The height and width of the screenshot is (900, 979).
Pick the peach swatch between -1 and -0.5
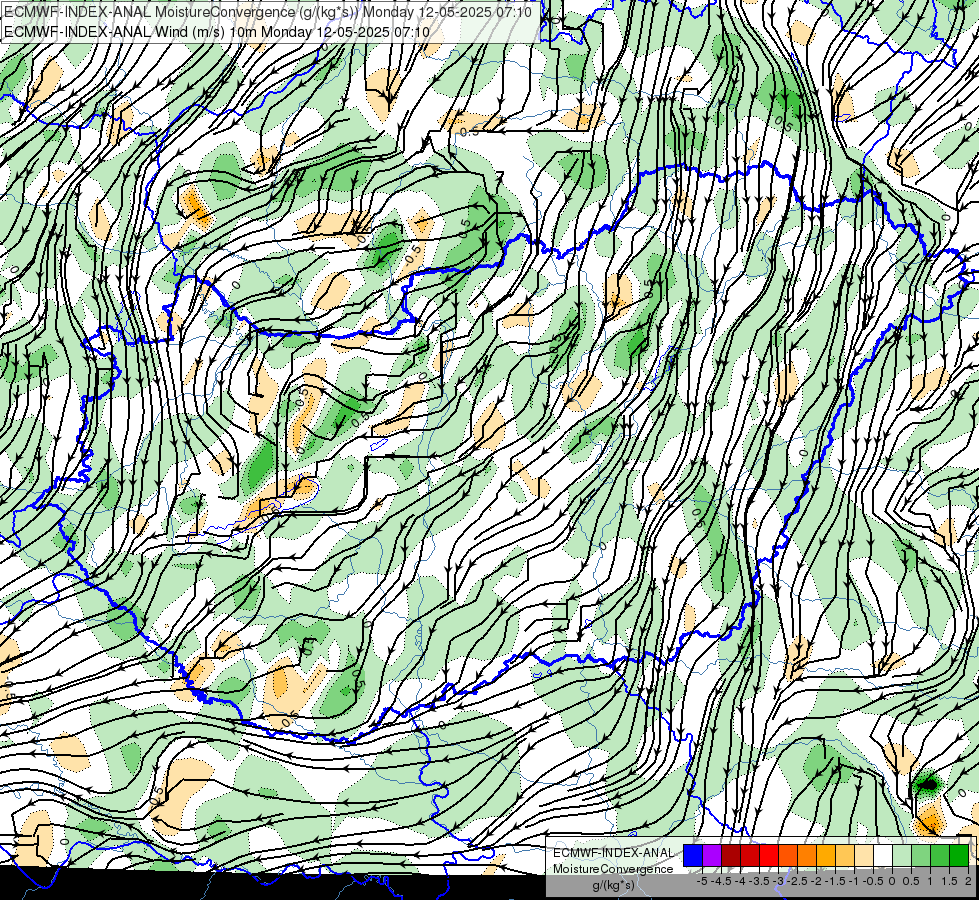click(864, 855)
